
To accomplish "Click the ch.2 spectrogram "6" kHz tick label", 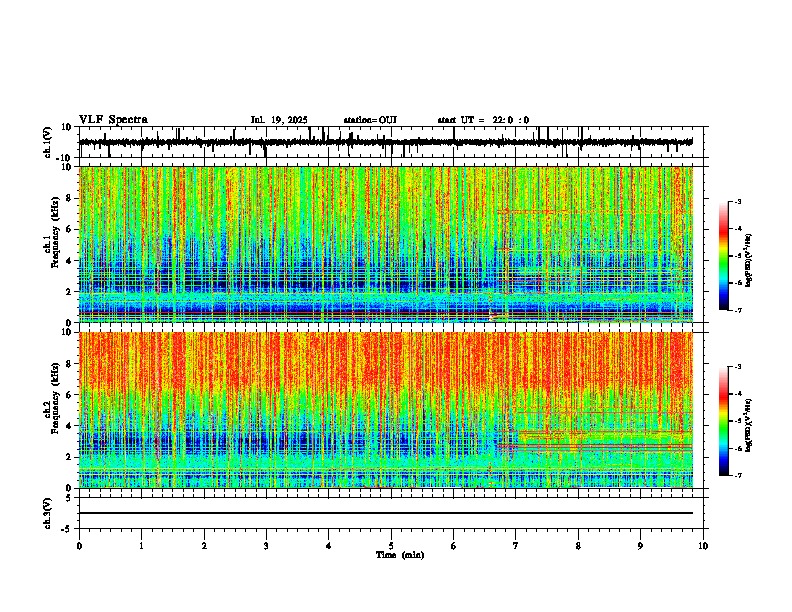I will pos(69,395).
